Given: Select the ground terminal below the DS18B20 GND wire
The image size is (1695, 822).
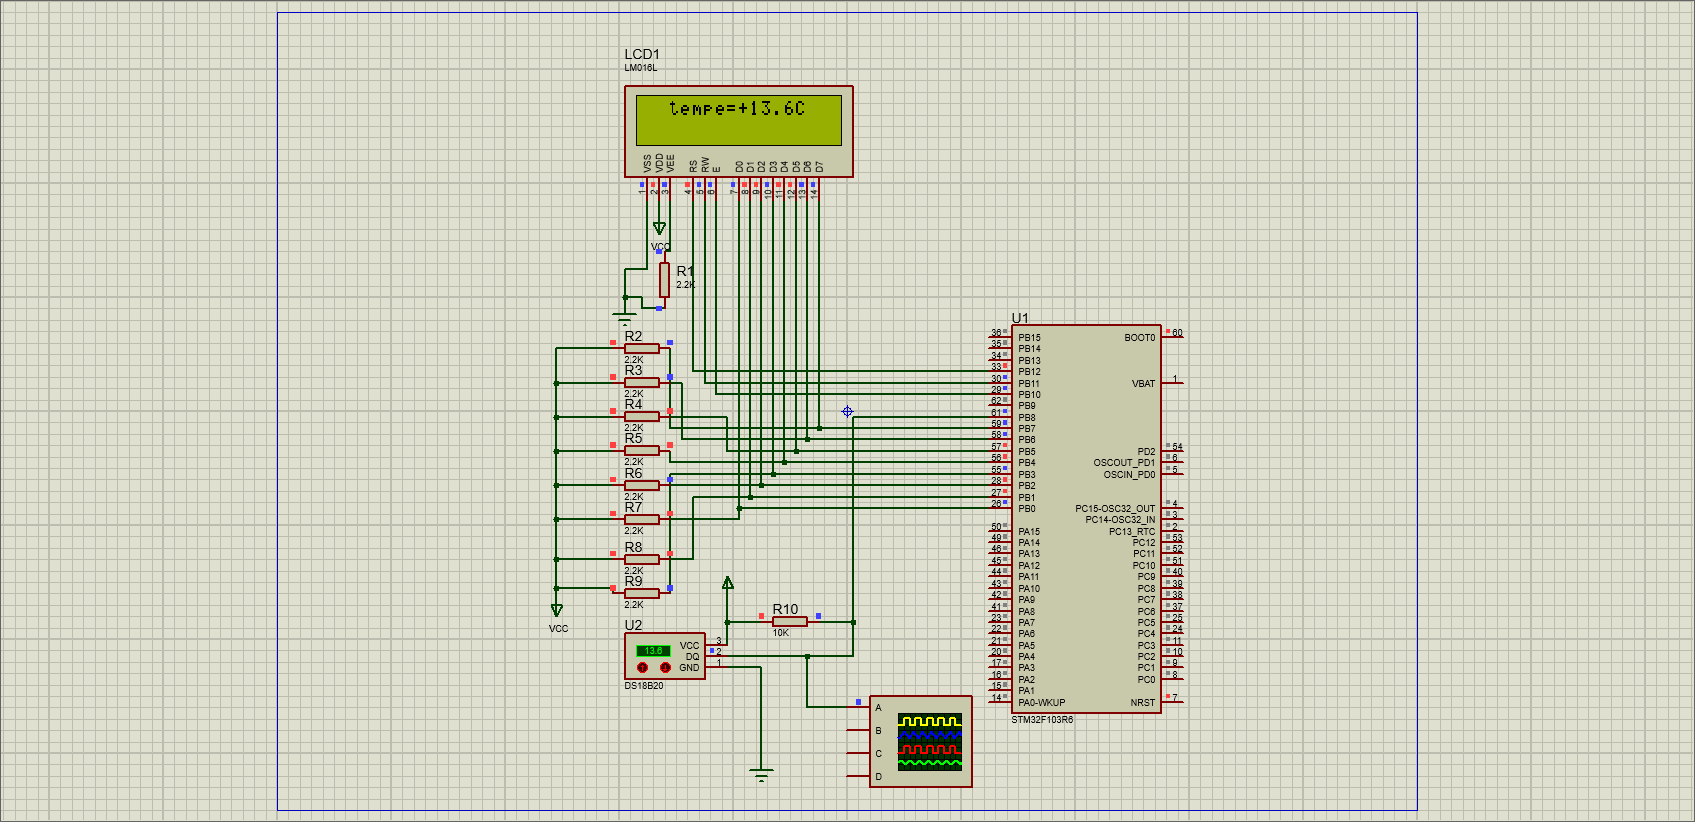Looking at the screenshot, I should pyautogui.click(x=761, y=775).
